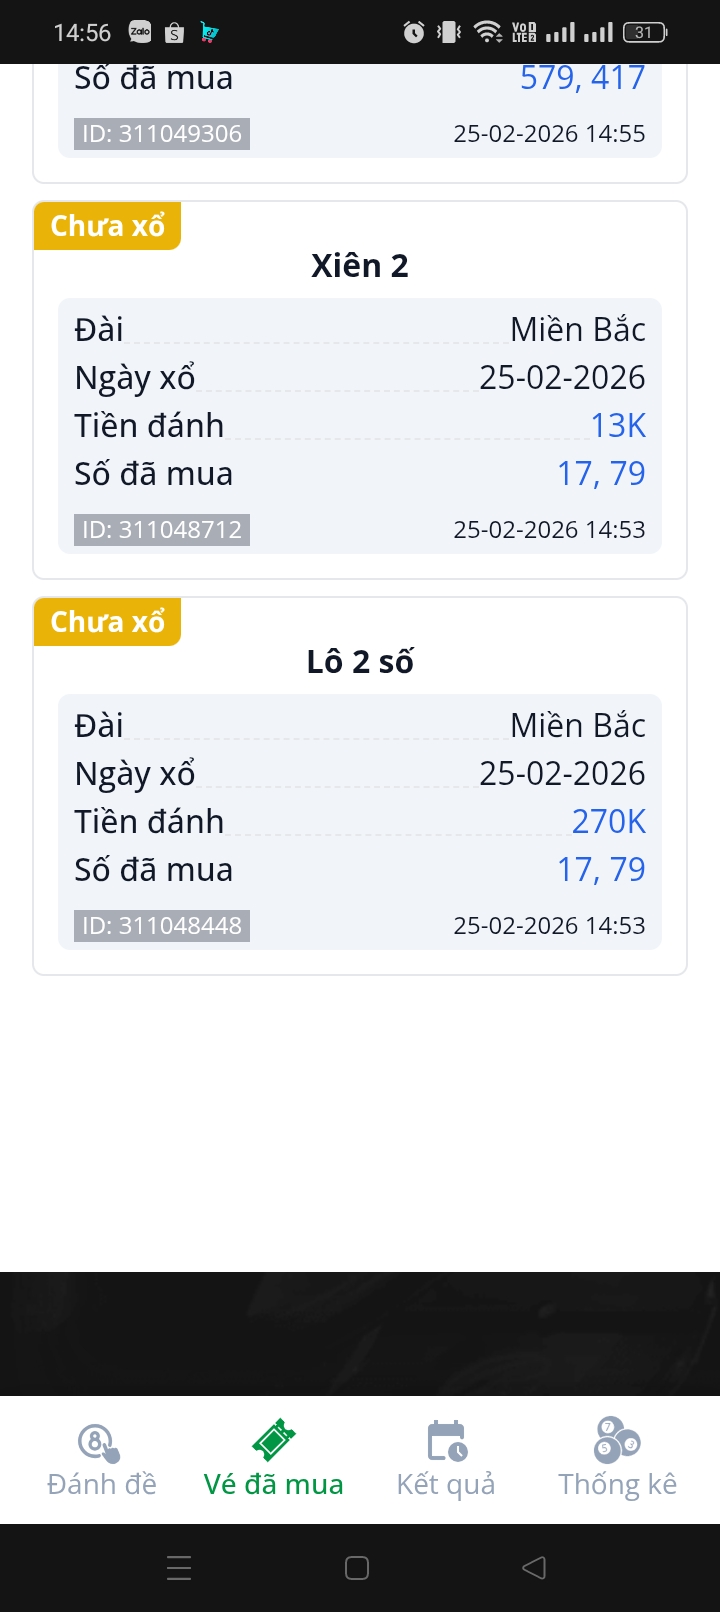720x1612 pixels.
Task: Open the Đánh đề betting tab icon
Action: pos(99,1441)
